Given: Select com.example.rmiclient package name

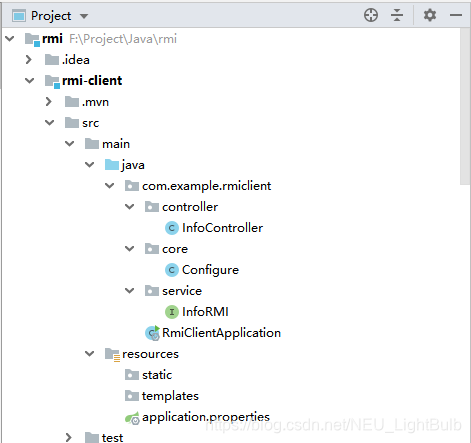Looking at the screenshot, I should tap(206, 186).
